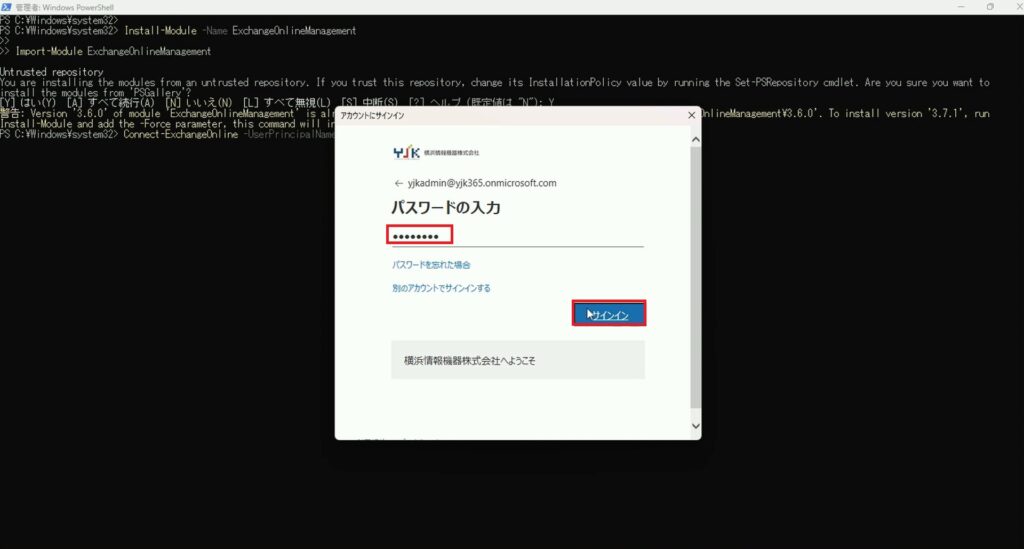The image size is (1024, 549).
Task: Click the blue サインイン button
Action: click(609, 314)
